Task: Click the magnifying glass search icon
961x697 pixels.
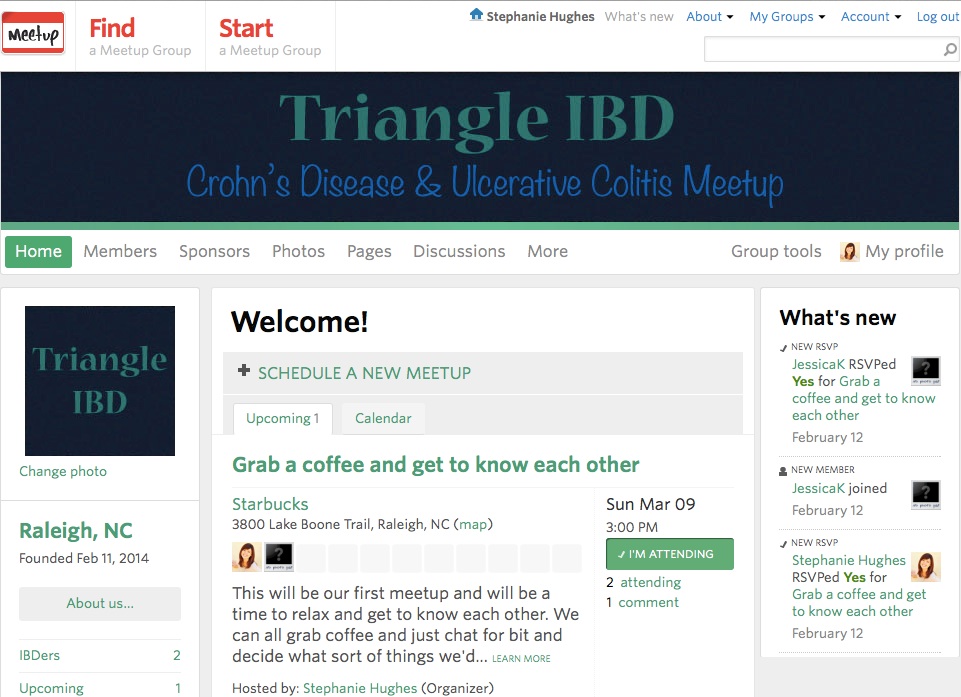Action: (x=948, y=48)
